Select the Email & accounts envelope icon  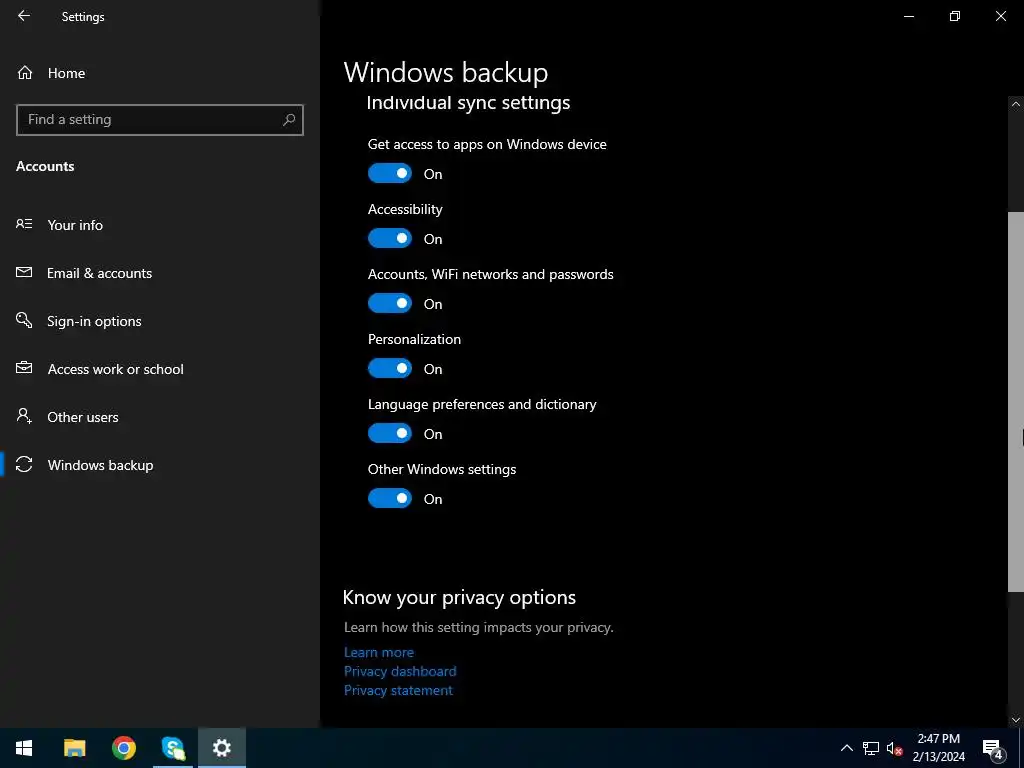pyautogui.click(x=24, y=272)
